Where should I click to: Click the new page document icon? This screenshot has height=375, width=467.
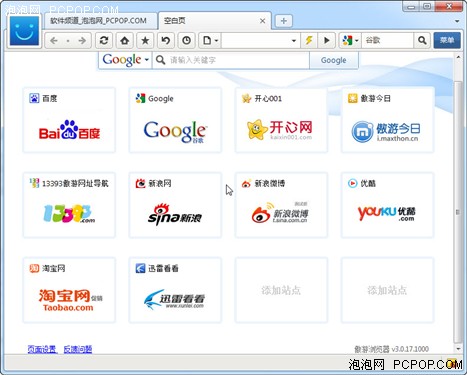pos(207,41)
